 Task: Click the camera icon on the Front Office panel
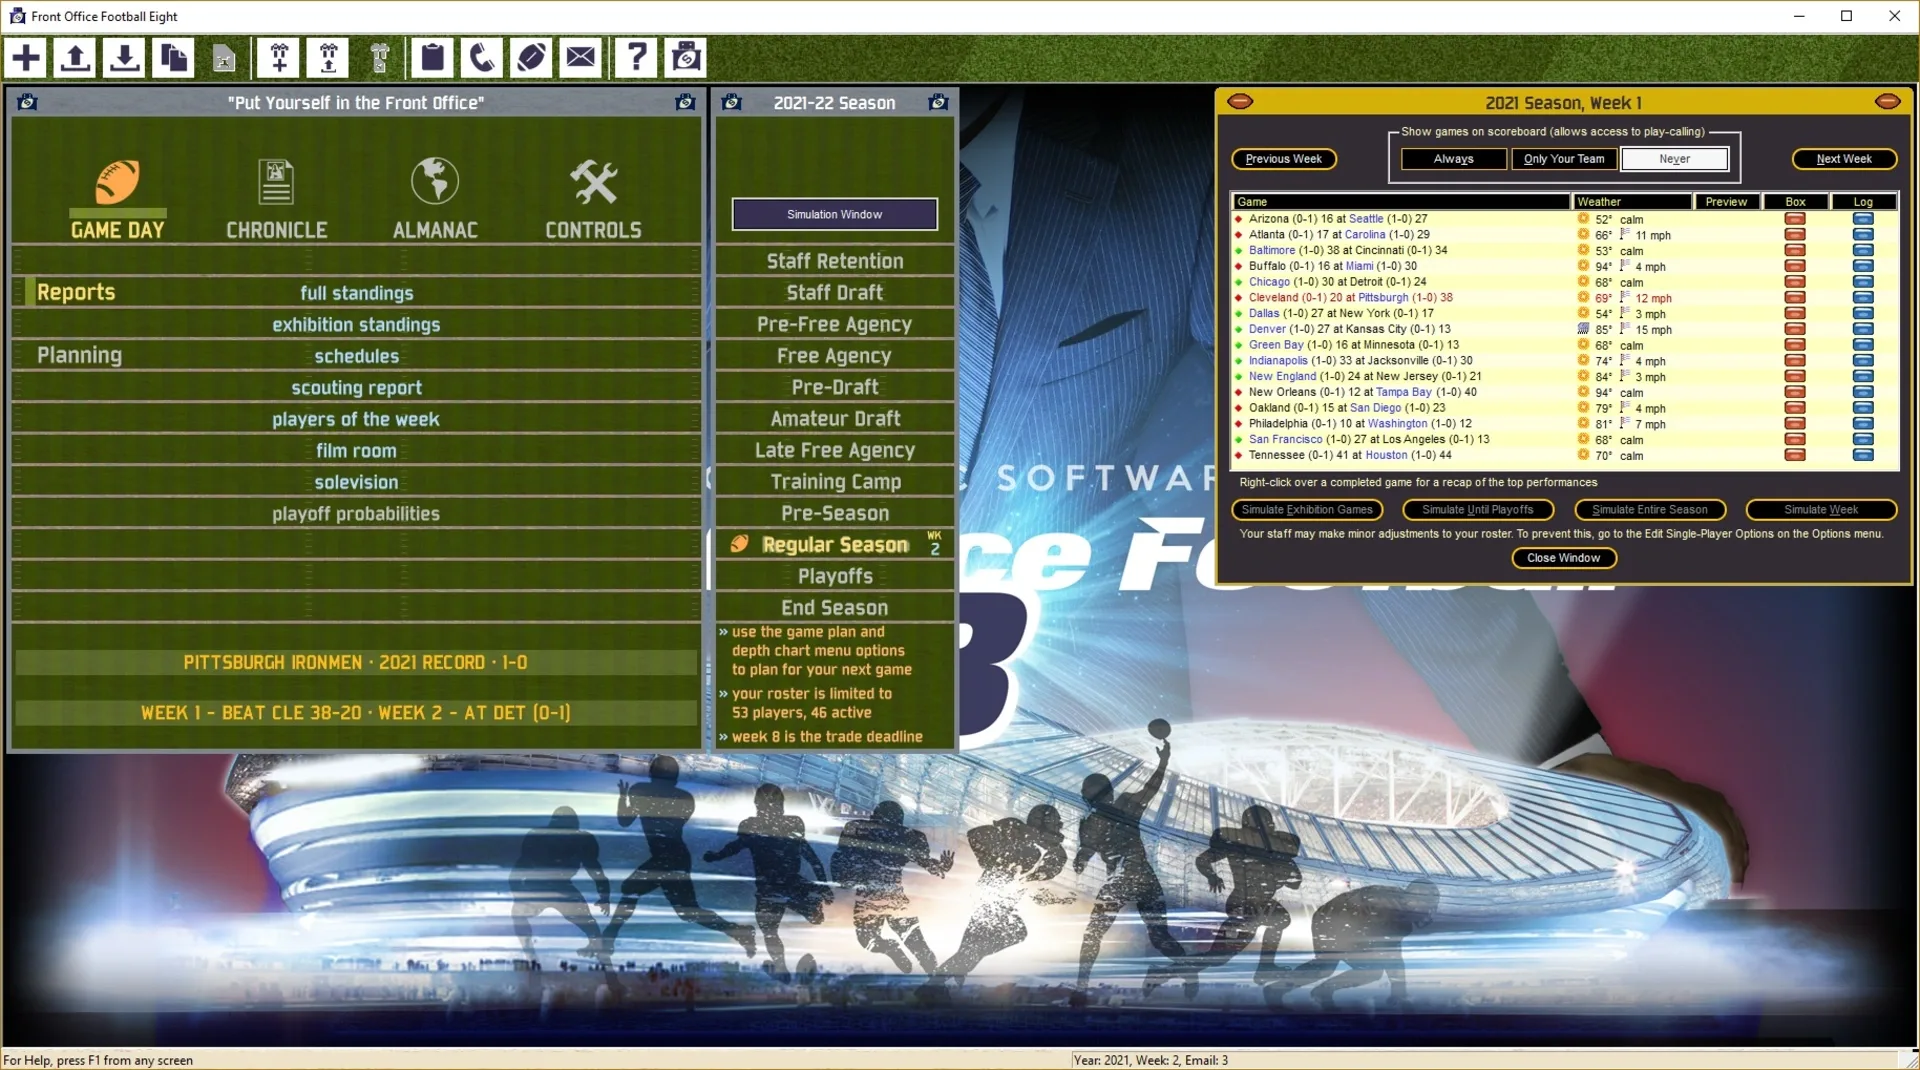(x=27, y=101)
